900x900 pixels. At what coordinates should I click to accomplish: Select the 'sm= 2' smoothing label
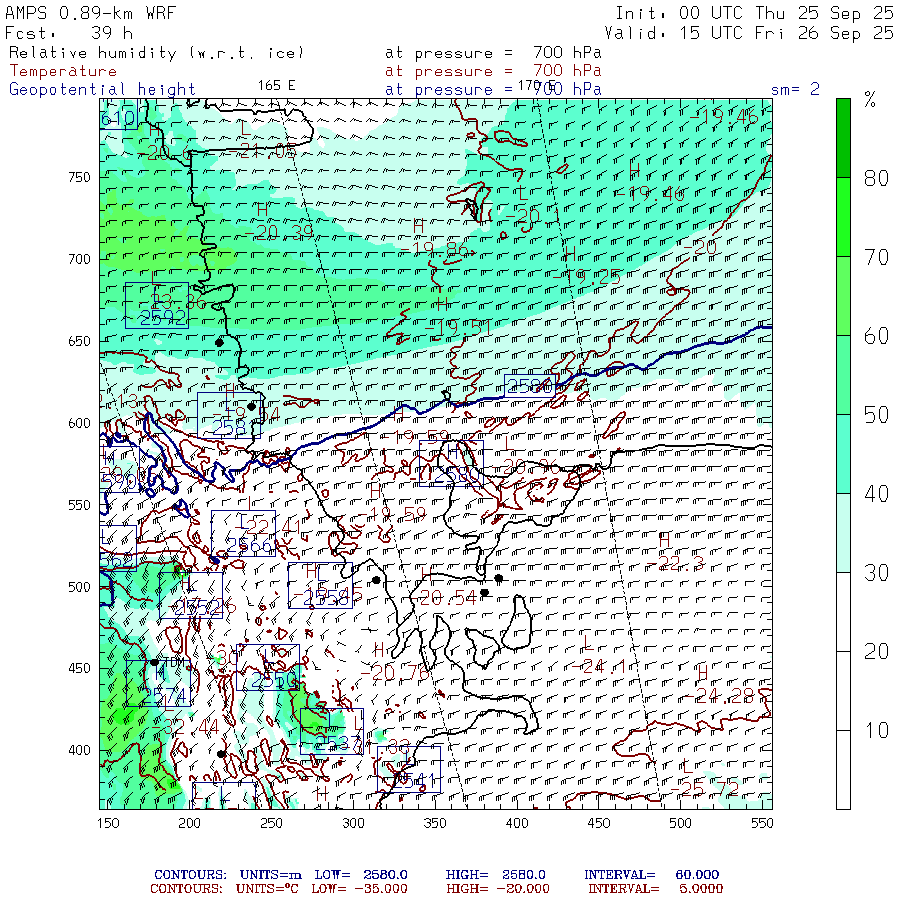pos(795,89)
